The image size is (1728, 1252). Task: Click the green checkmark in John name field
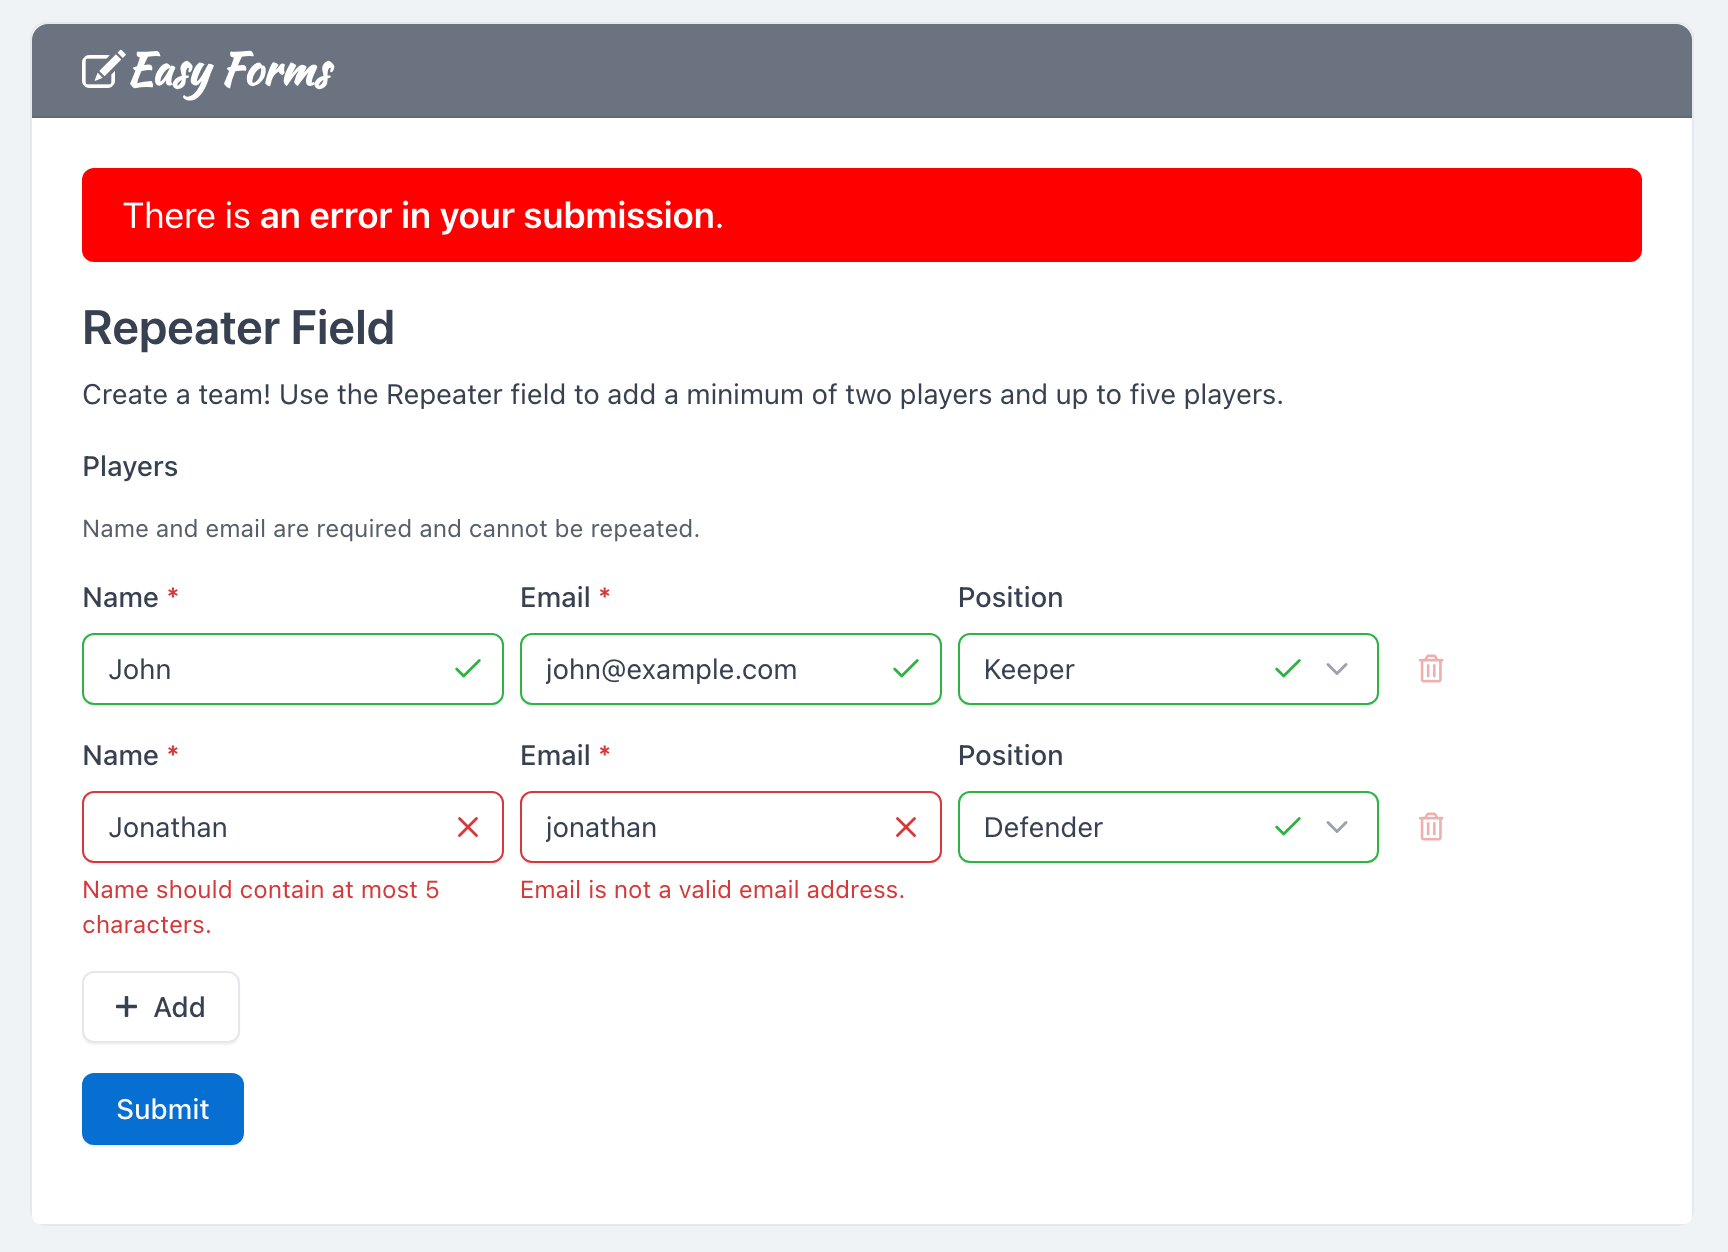(468, 669)
